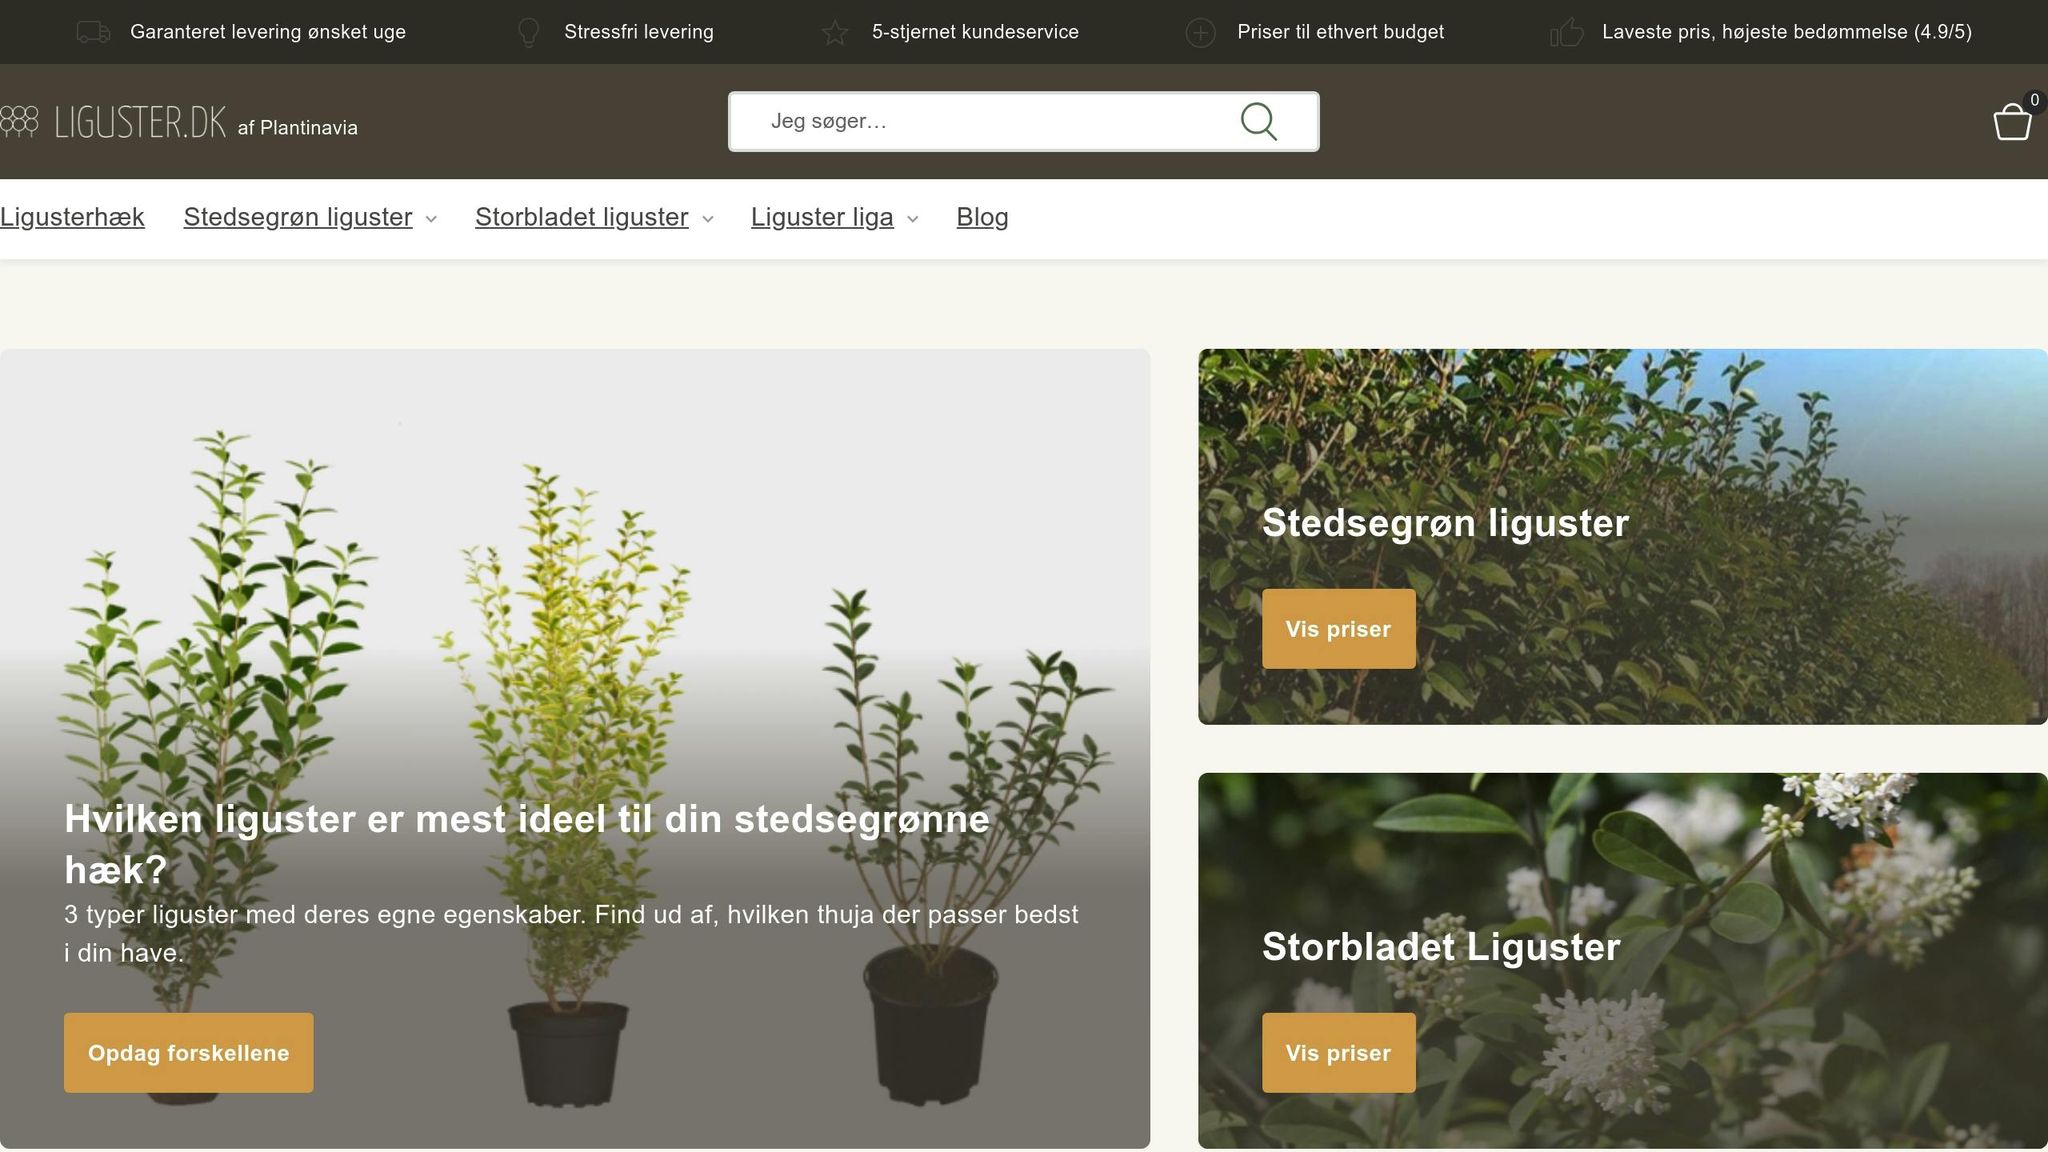Click the Opdag forskellene button

coord(189,1052)
